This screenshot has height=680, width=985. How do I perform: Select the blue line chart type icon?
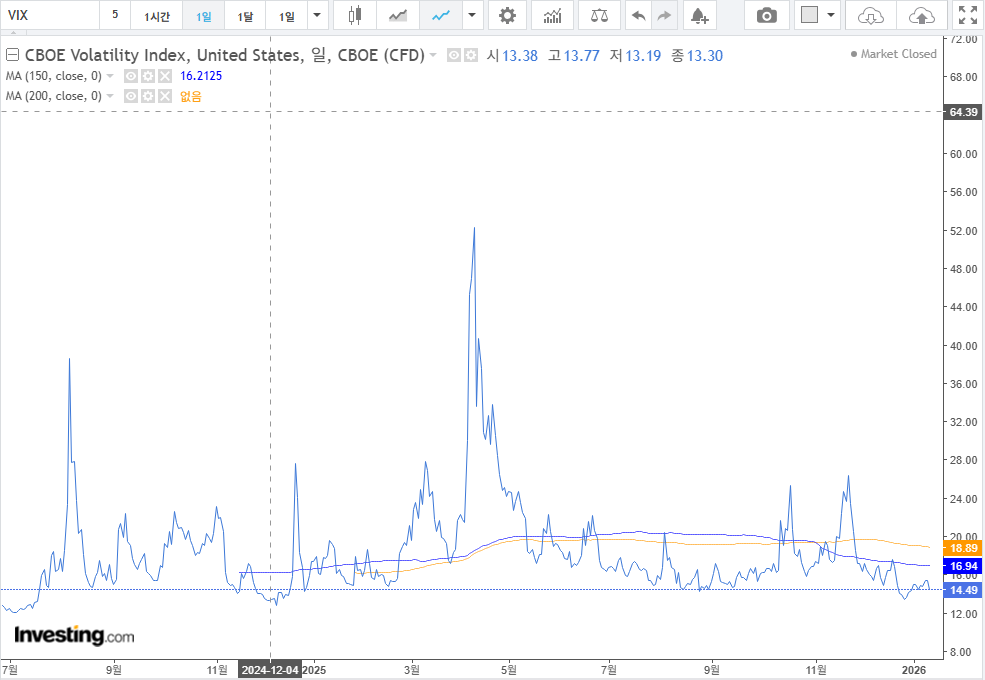tap(441, 15)
